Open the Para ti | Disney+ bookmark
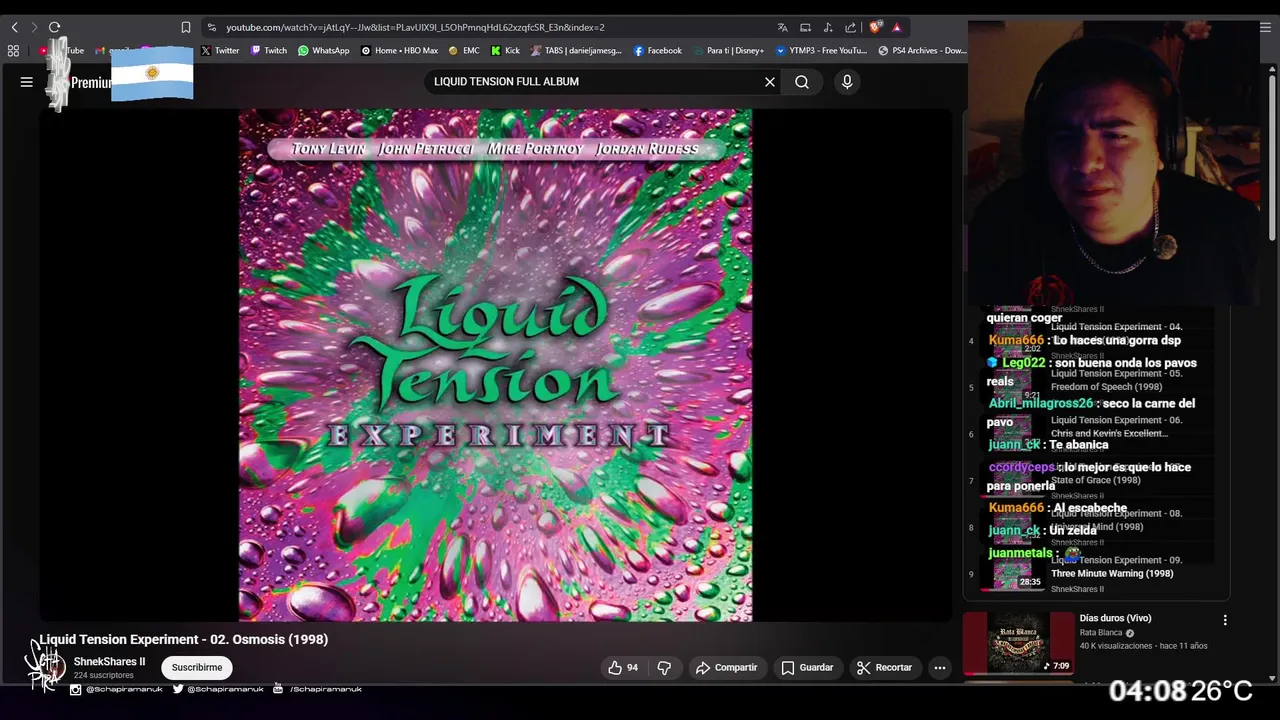 click(x=728, y=50)
